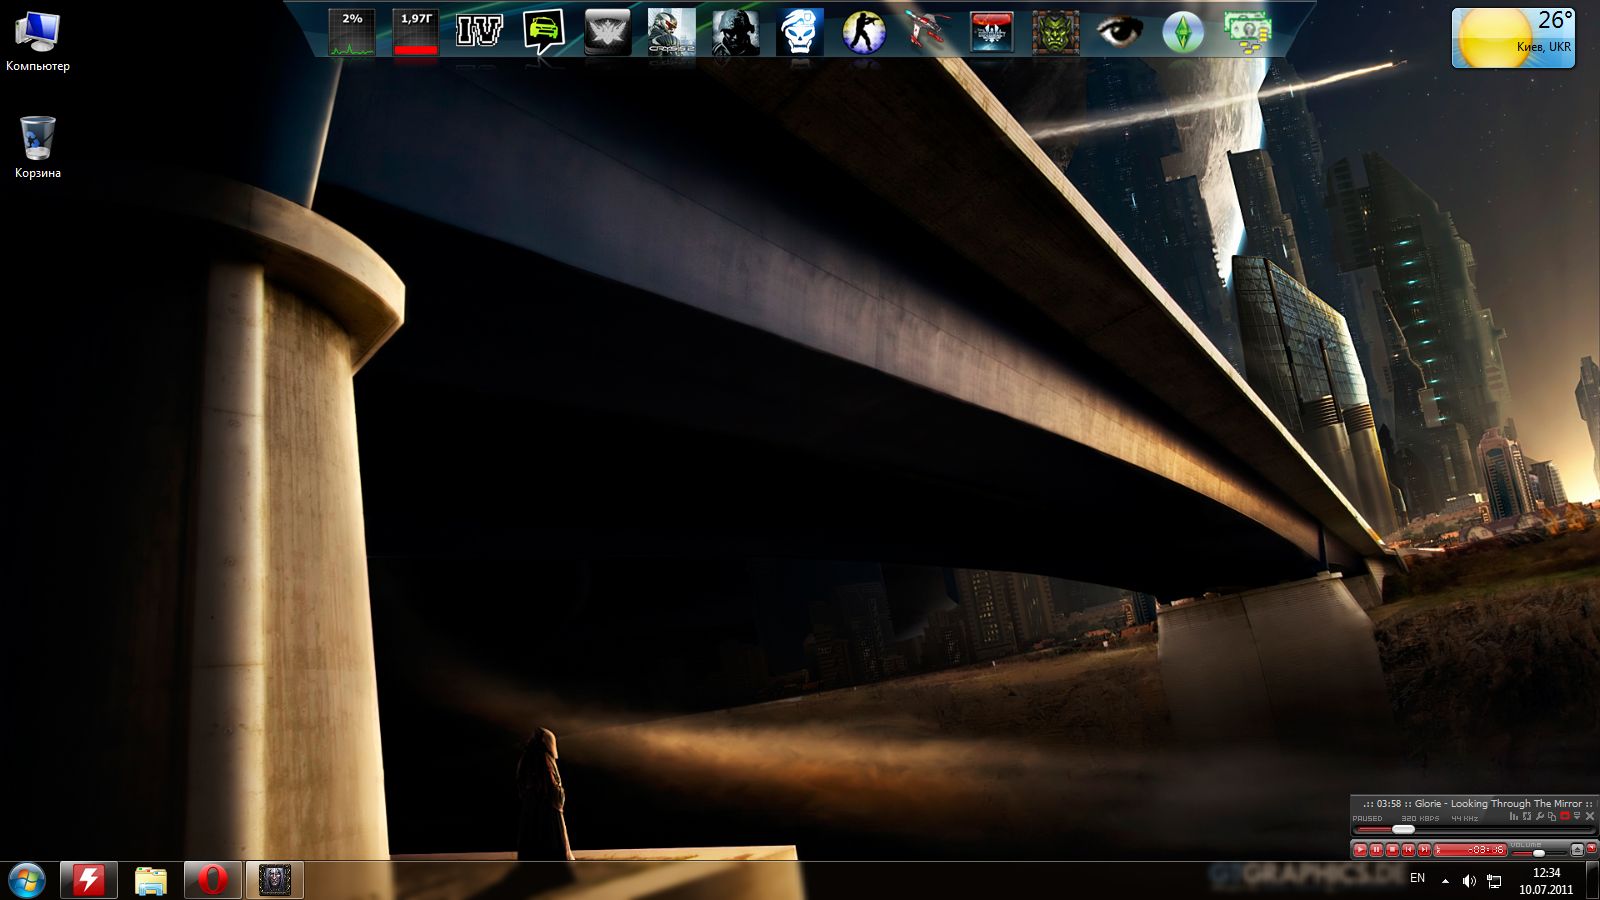Open player settings wrench icon
This screenshot has height=900, width=1600.
1540,817
